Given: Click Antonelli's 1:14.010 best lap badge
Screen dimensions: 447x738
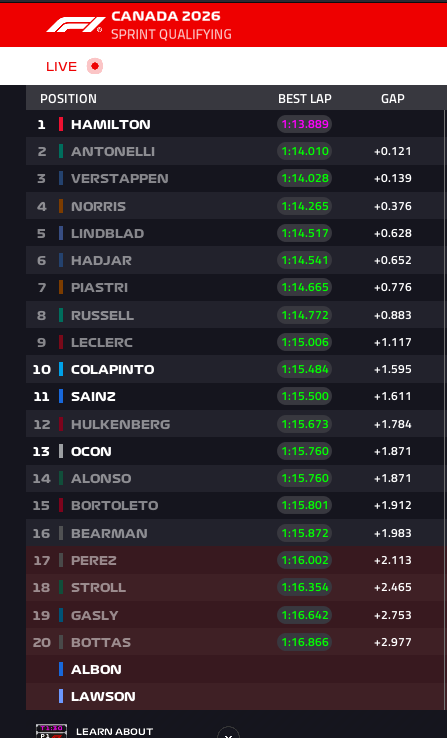Looking at the screenshot, I should [x=304, y=151].
